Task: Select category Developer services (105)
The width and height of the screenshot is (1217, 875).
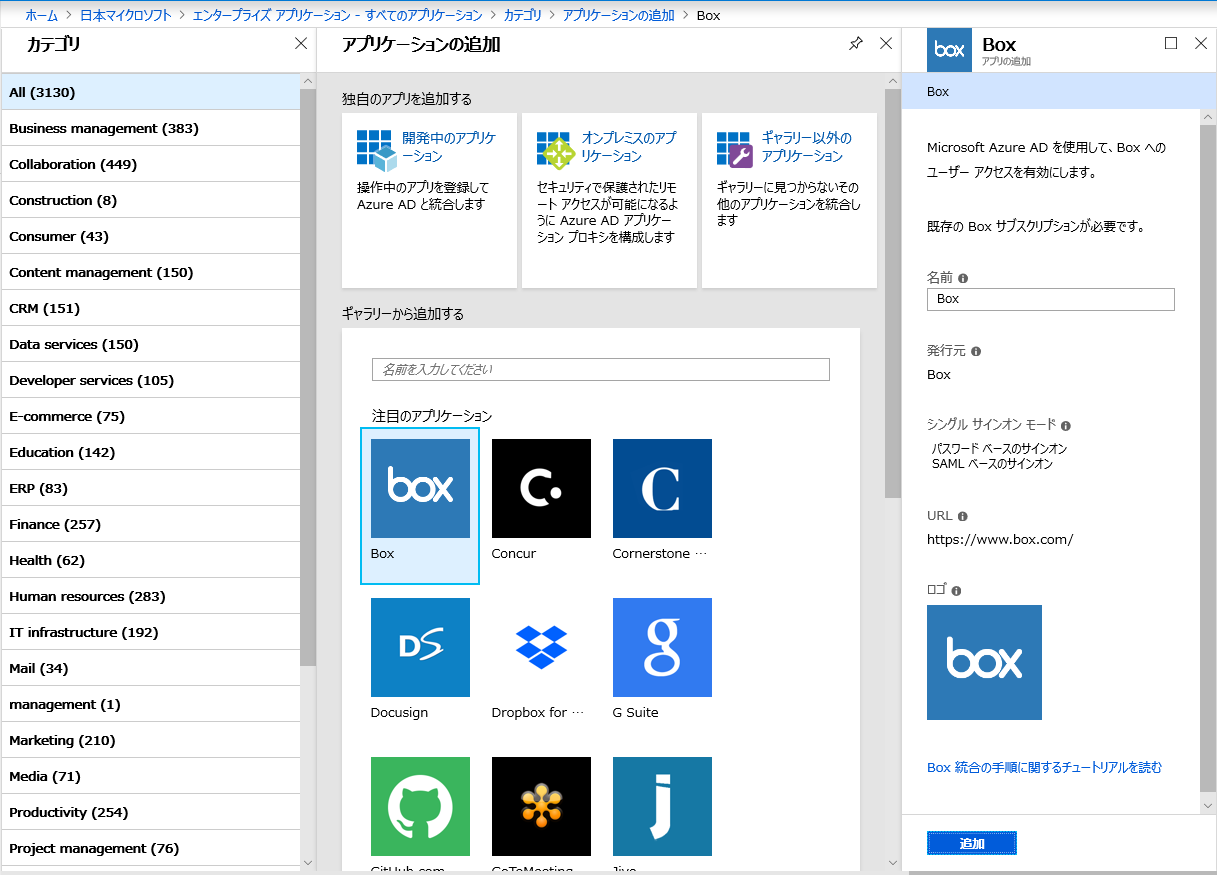Action: click(151, 380)
